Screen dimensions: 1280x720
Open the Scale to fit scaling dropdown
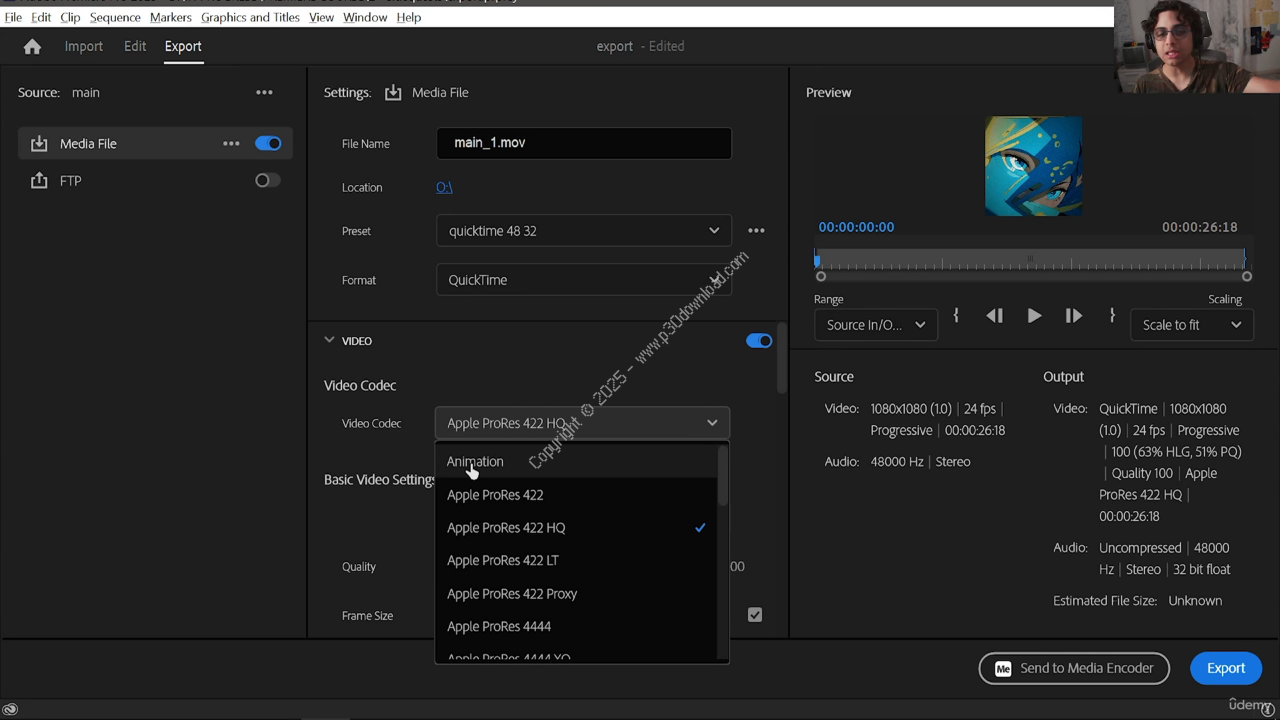(1192, 325)
